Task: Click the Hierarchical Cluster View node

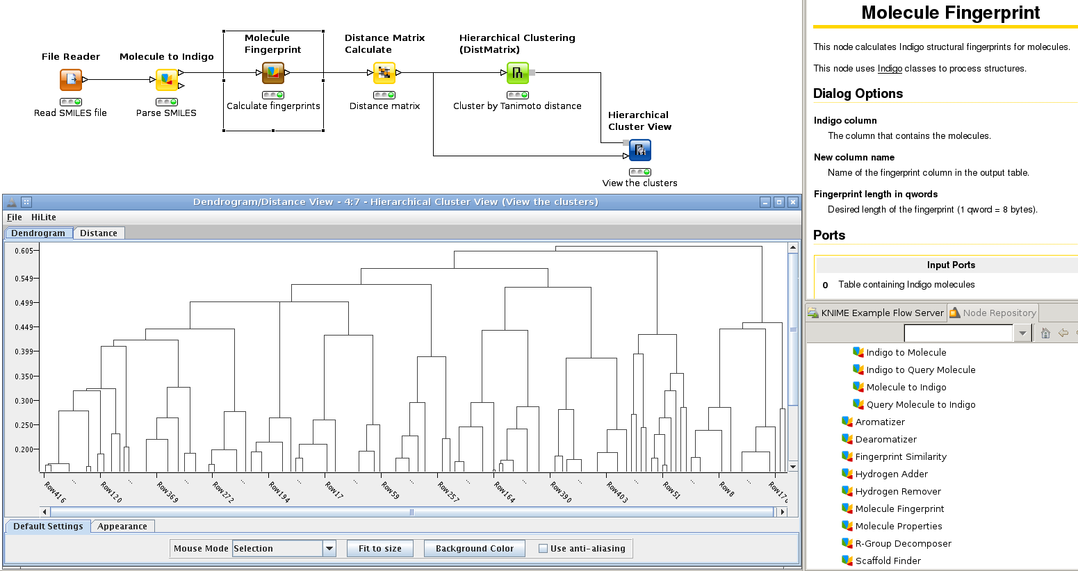Action: click(640, 150)
